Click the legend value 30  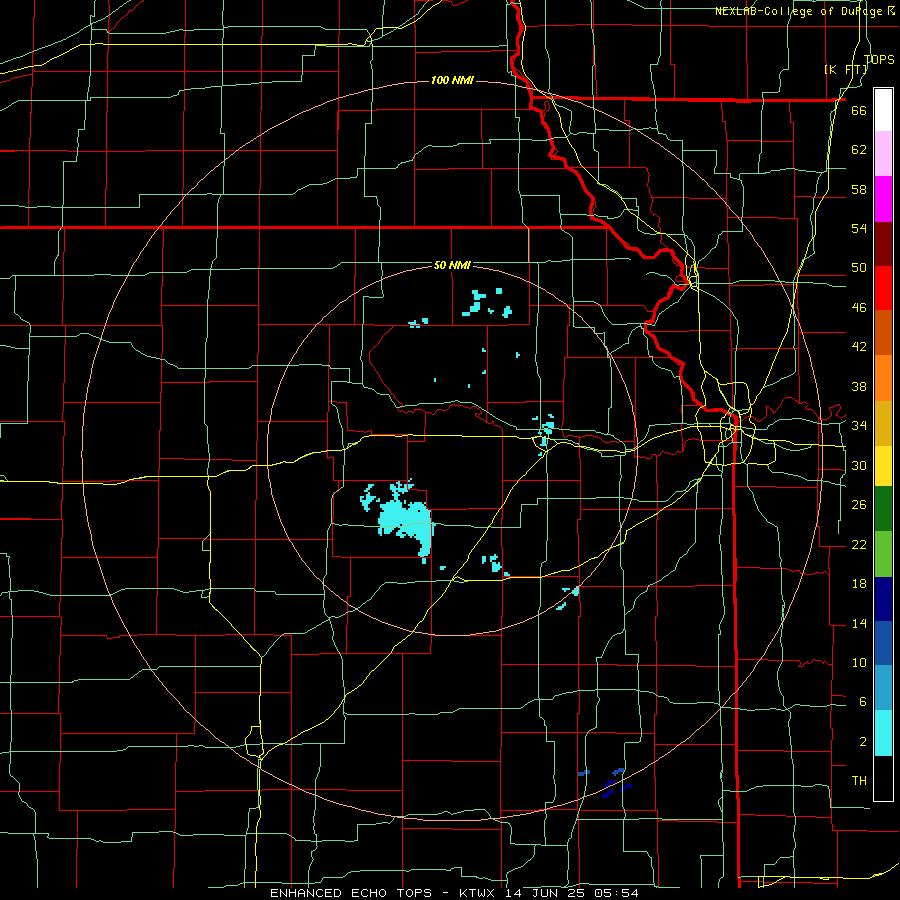859,465
